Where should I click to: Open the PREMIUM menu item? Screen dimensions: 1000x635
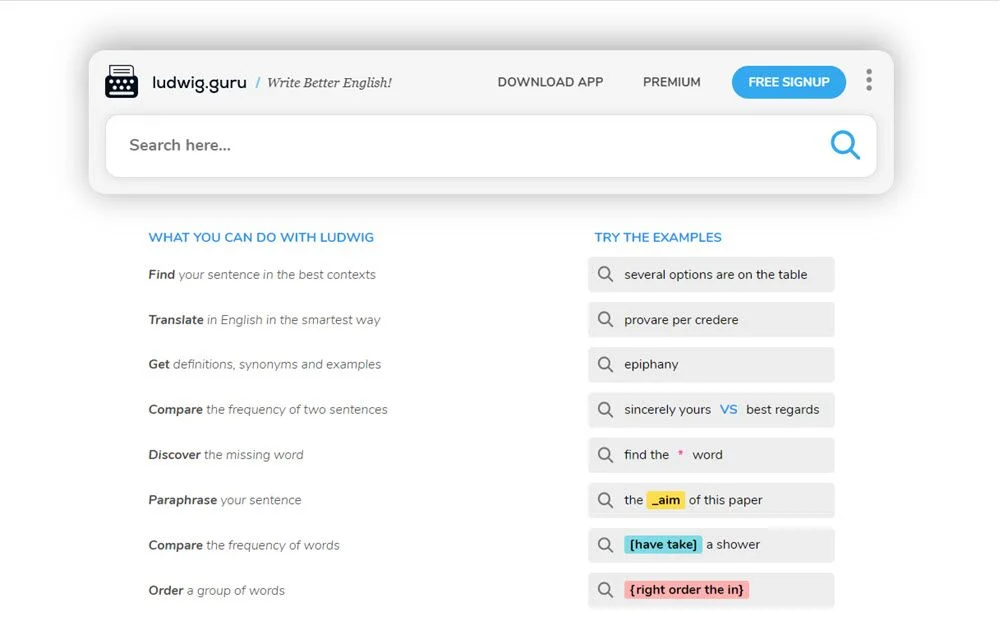(x=672, y=82)
